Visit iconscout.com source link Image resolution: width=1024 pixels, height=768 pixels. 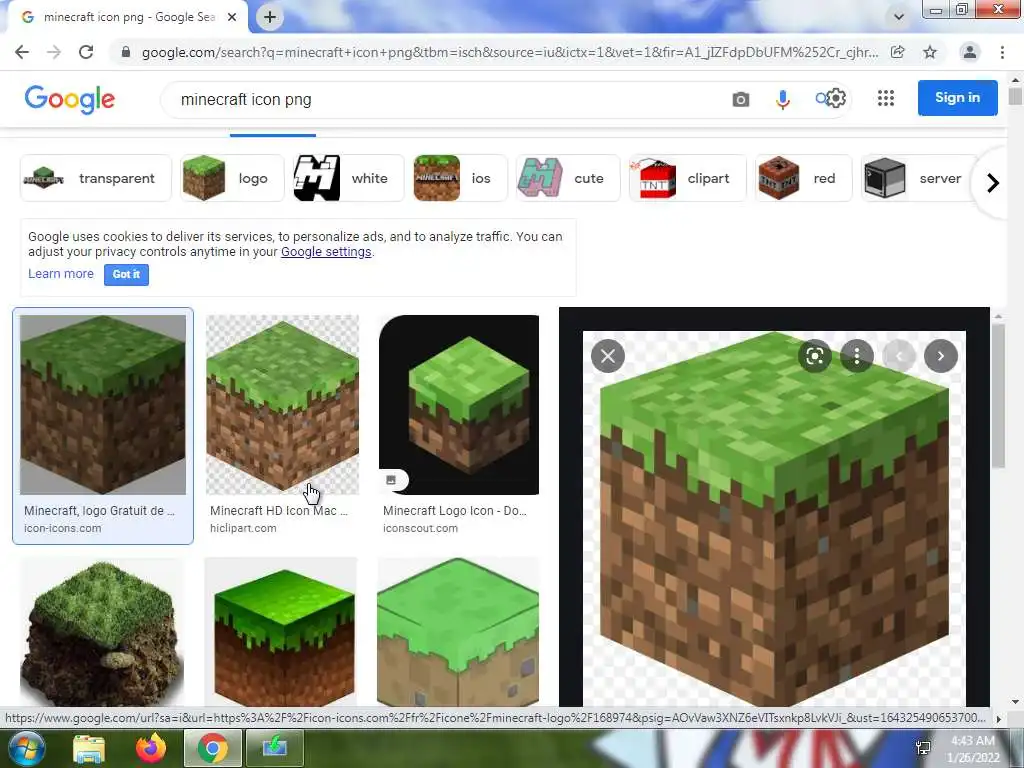[x=421, y=528]
